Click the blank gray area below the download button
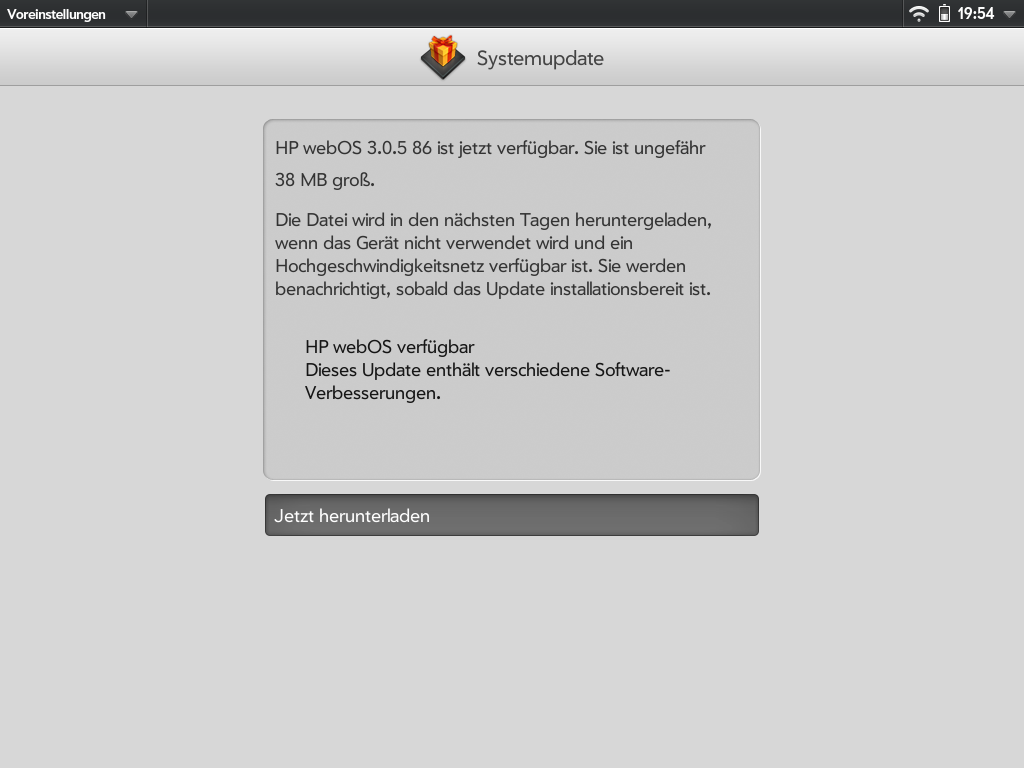The image size is (1024, 768). (x=512, y=653)
